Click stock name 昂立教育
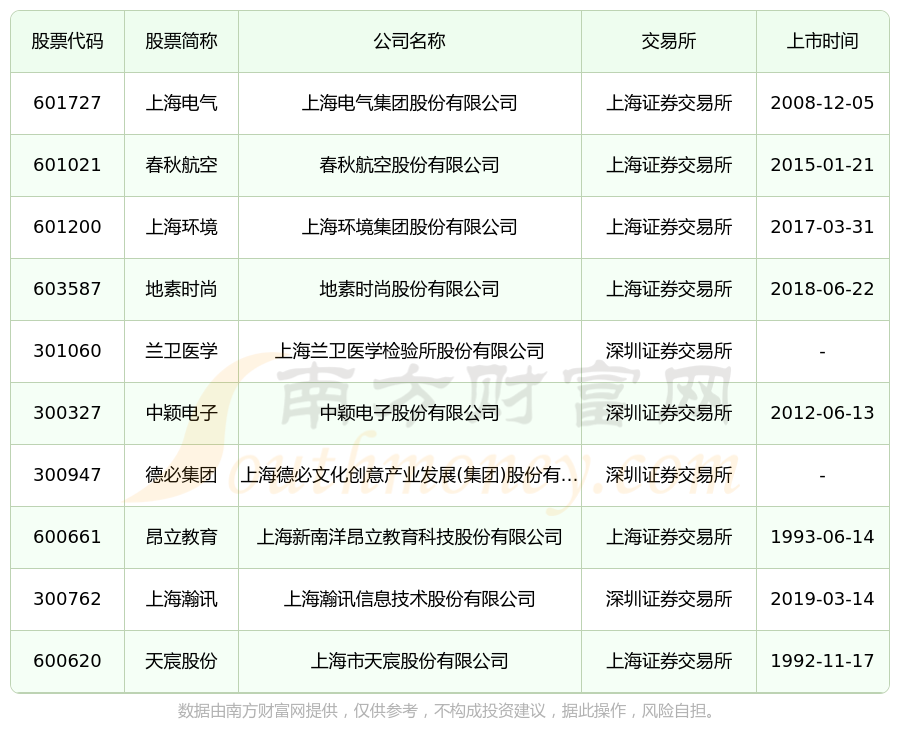 (181, 537)
